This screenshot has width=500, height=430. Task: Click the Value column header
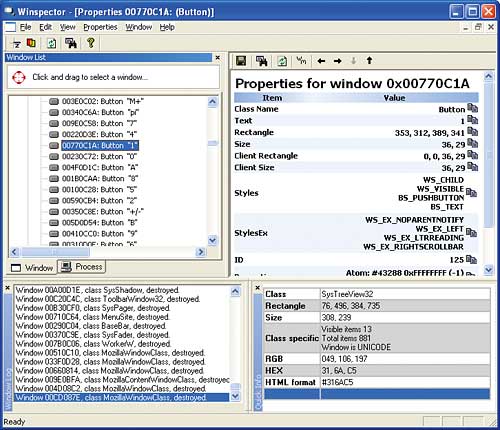pyautogui.click(x=394, y=98)
